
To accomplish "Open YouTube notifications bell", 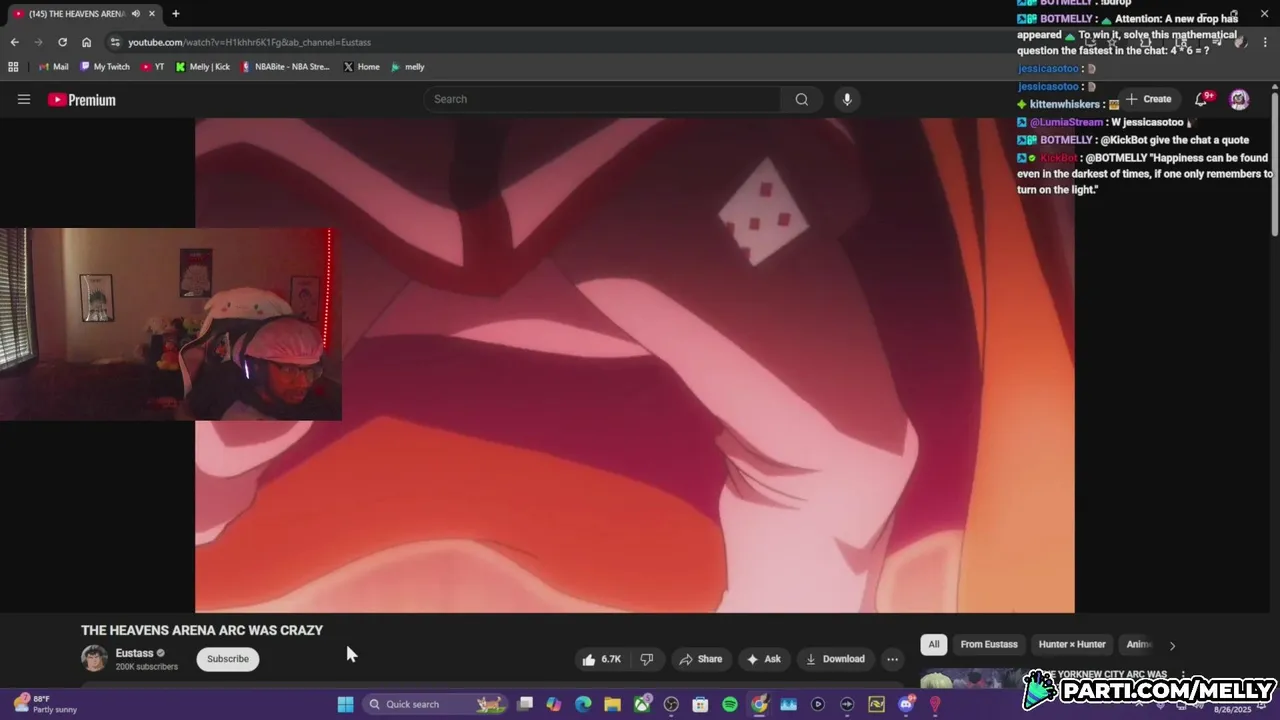I will tap(1203, 99).
